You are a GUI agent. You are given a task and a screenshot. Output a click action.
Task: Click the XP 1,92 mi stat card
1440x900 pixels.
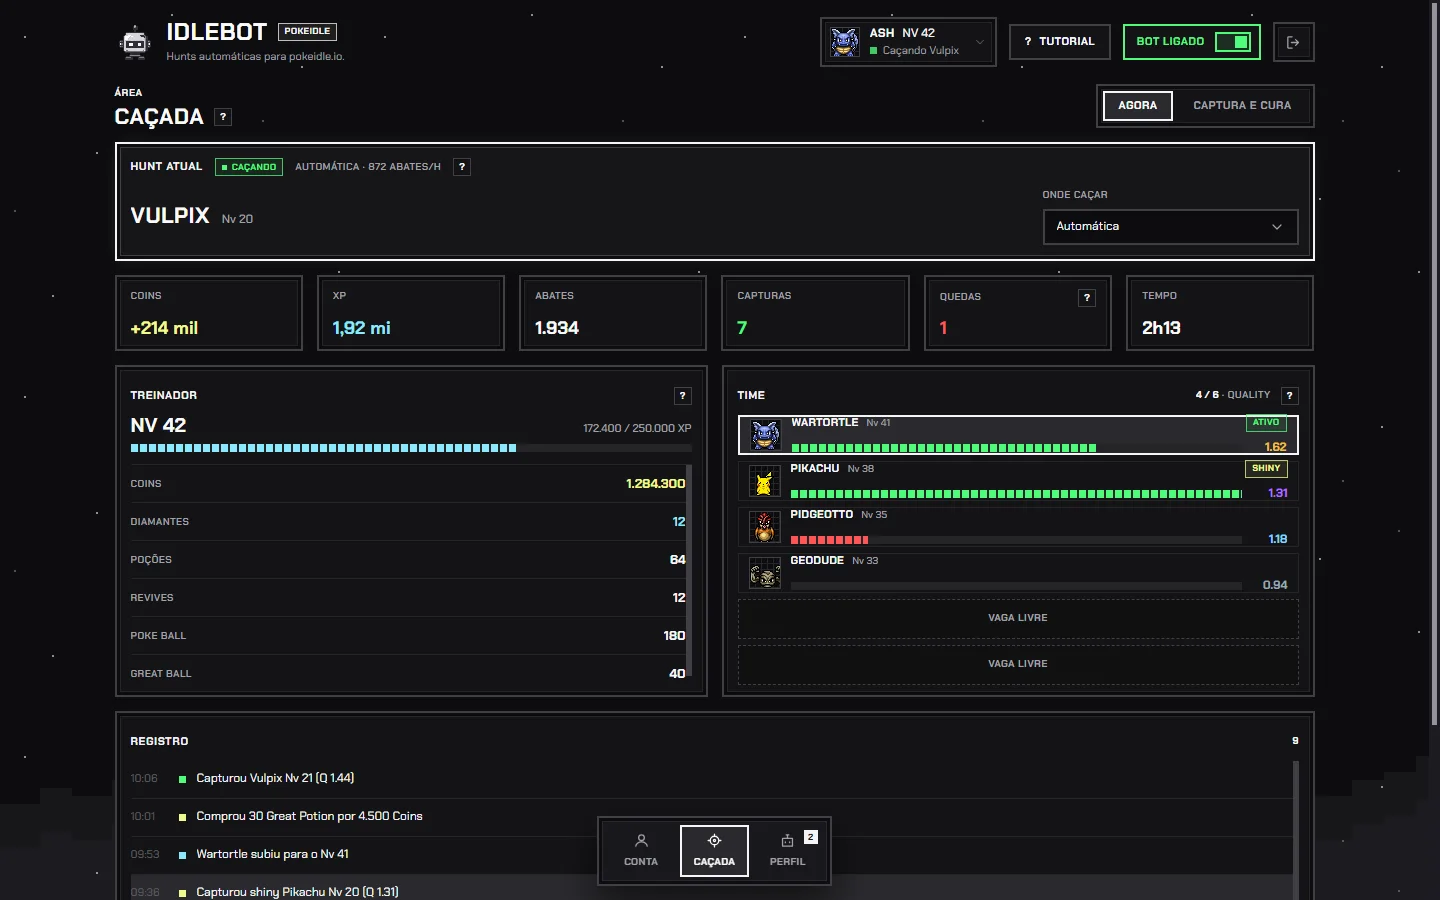point(411,313)
